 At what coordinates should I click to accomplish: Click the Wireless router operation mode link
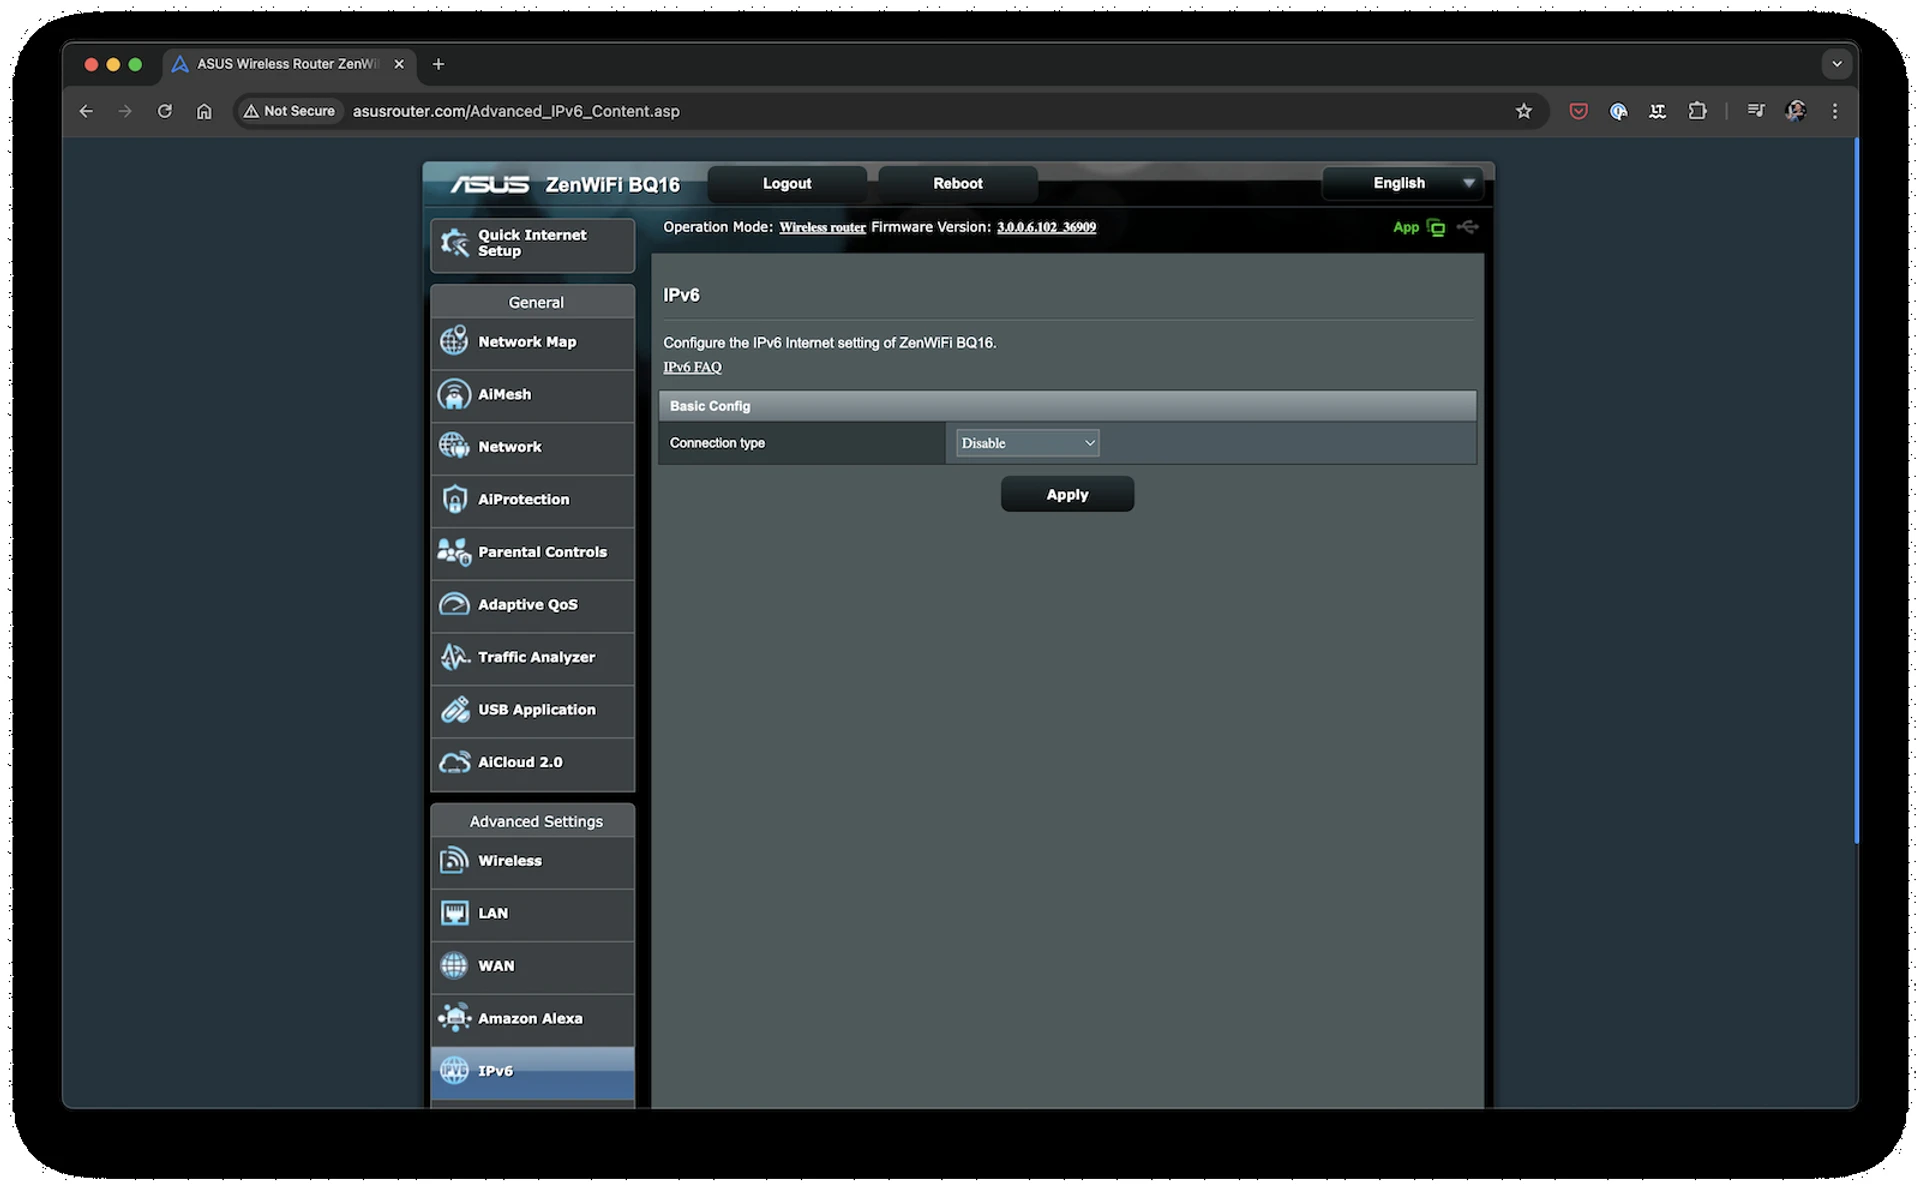[822, 227]
